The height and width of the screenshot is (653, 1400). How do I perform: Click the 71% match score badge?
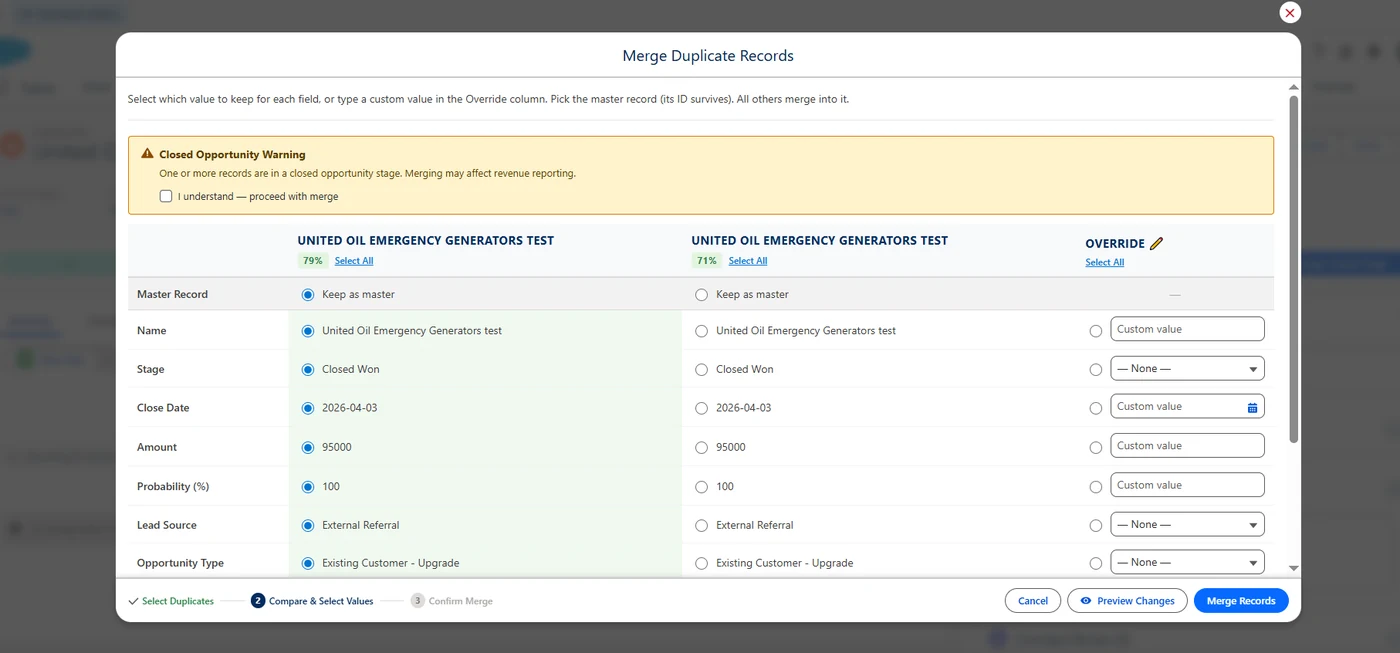(706, 261)
